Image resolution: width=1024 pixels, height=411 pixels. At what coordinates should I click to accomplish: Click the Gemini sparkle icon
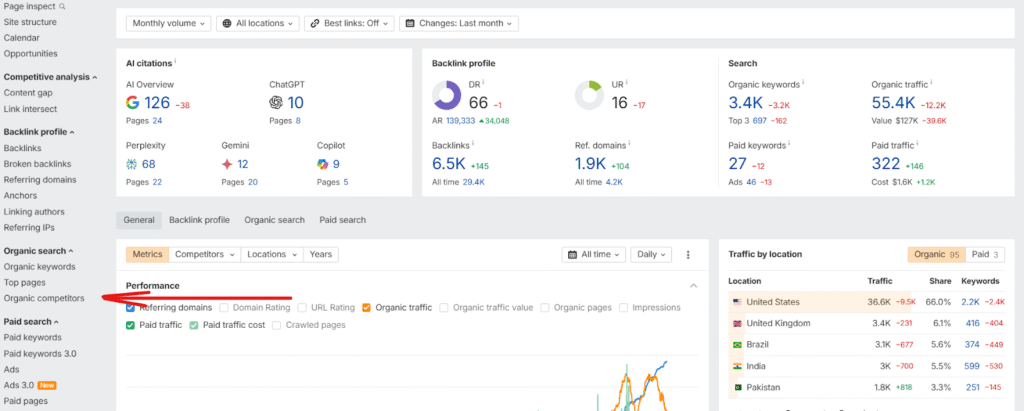coord(227,164)
